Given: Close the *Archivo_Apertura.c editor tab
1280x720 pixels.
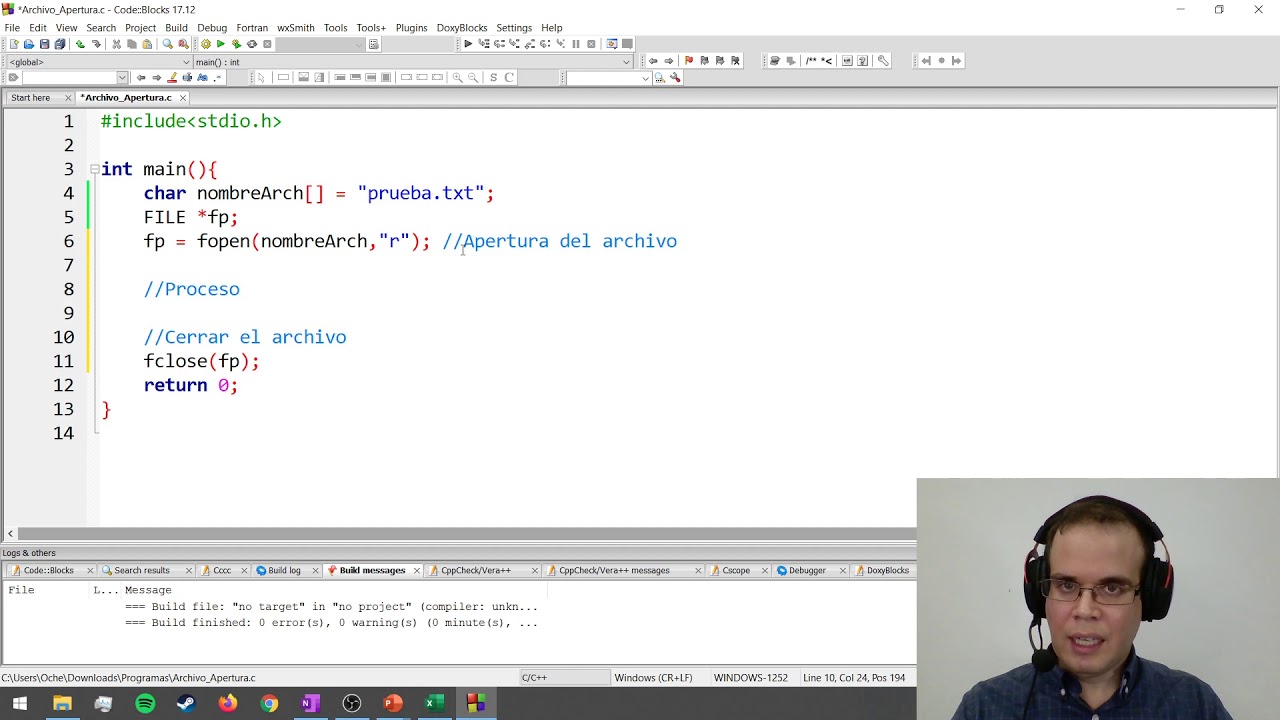Looking at the screenshot, I should (x=183, y=98).
